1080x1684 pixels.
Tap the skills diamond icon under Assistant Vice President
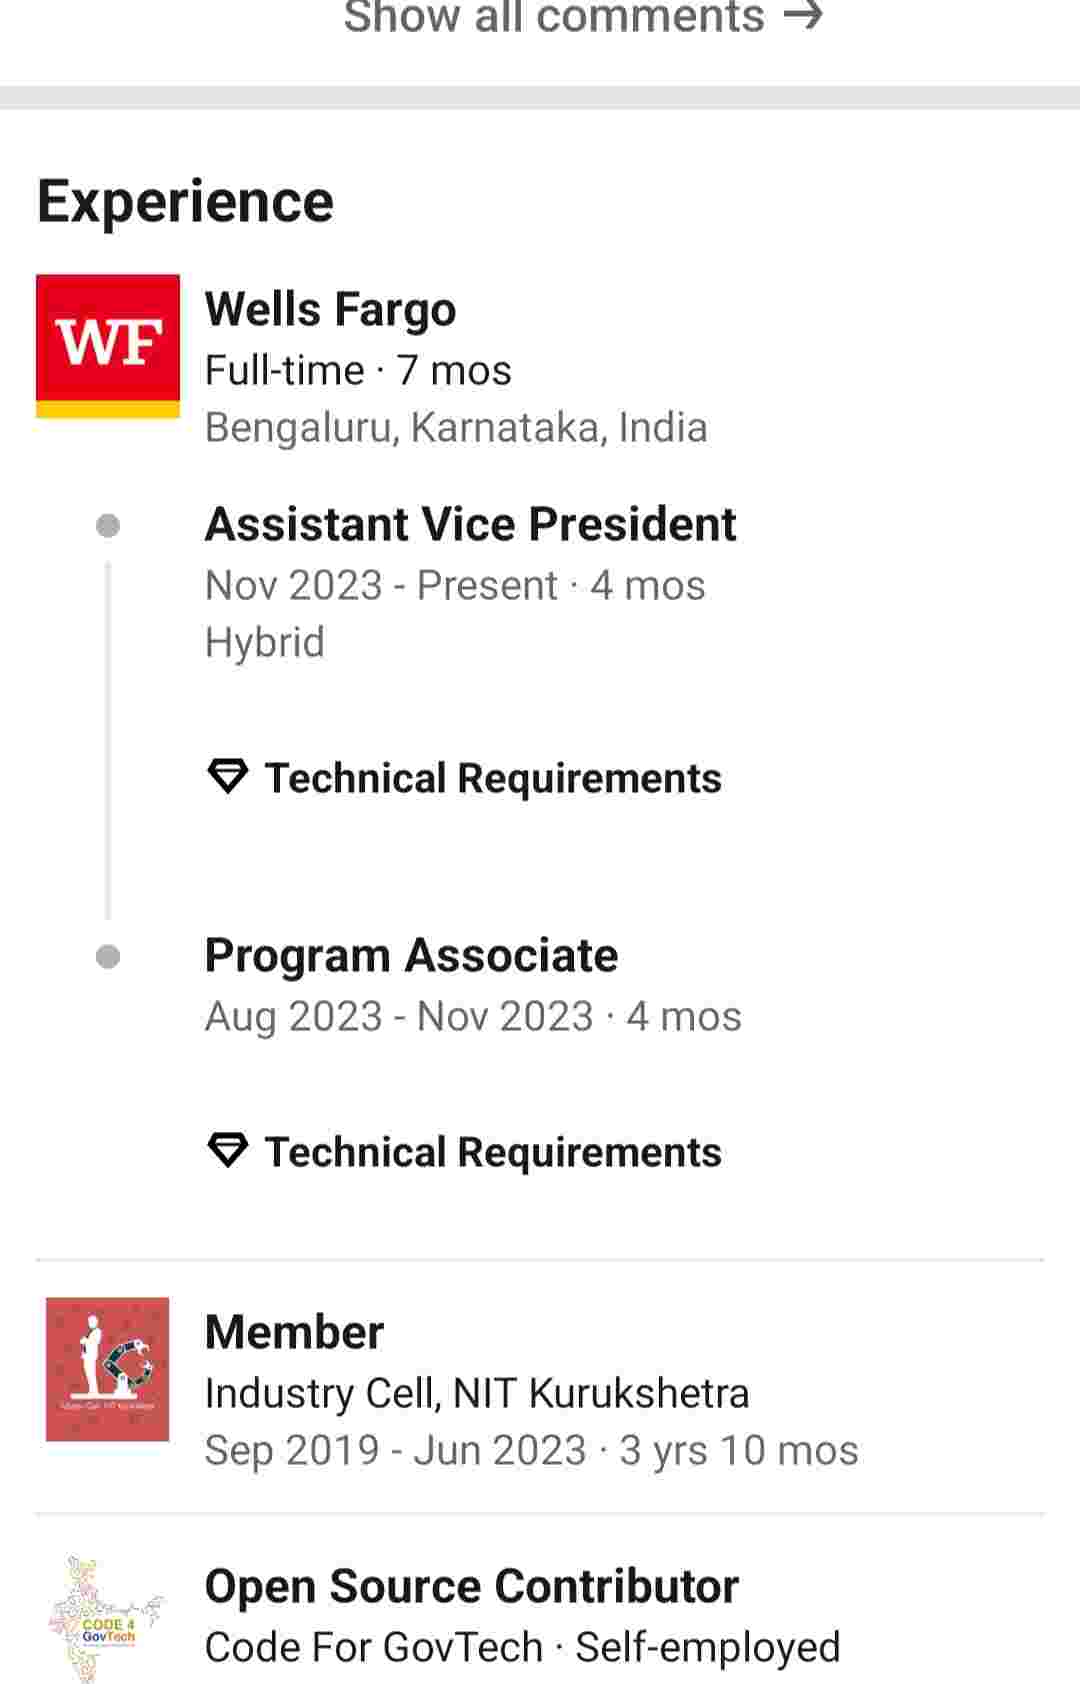(x=227, y=776)
